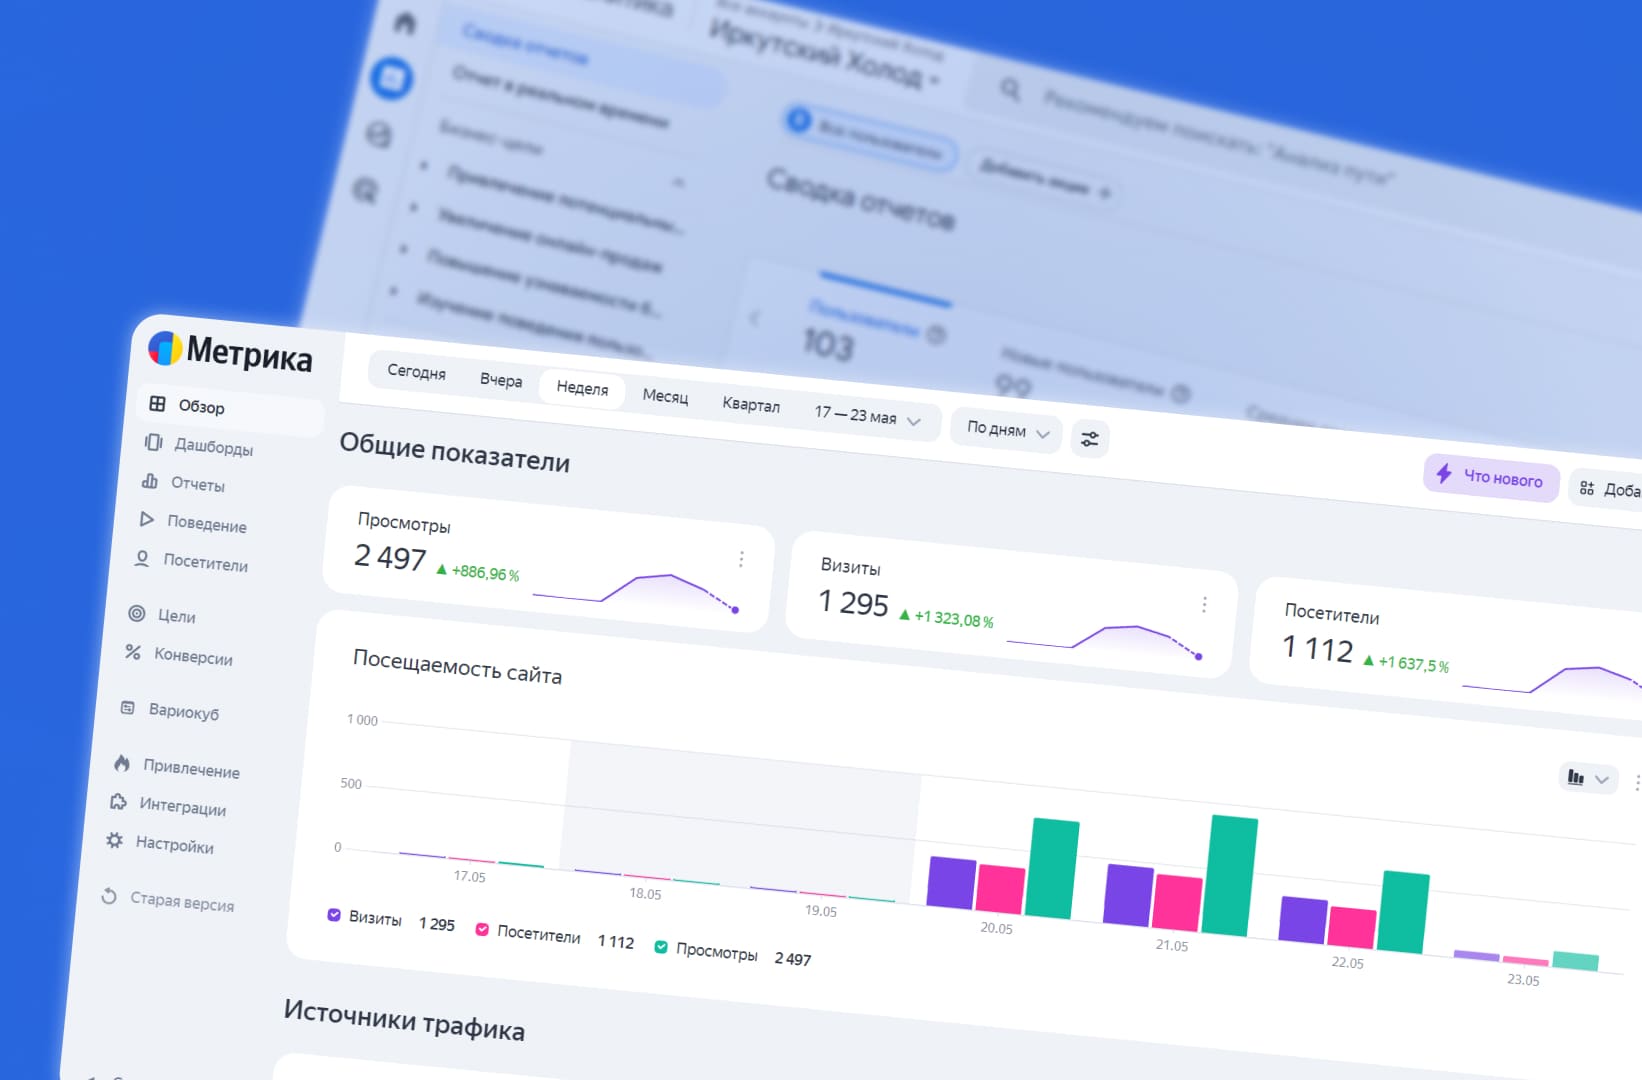Toggle the Визиты legend checkbox
1642x1080 pixels.
(334, 914)
